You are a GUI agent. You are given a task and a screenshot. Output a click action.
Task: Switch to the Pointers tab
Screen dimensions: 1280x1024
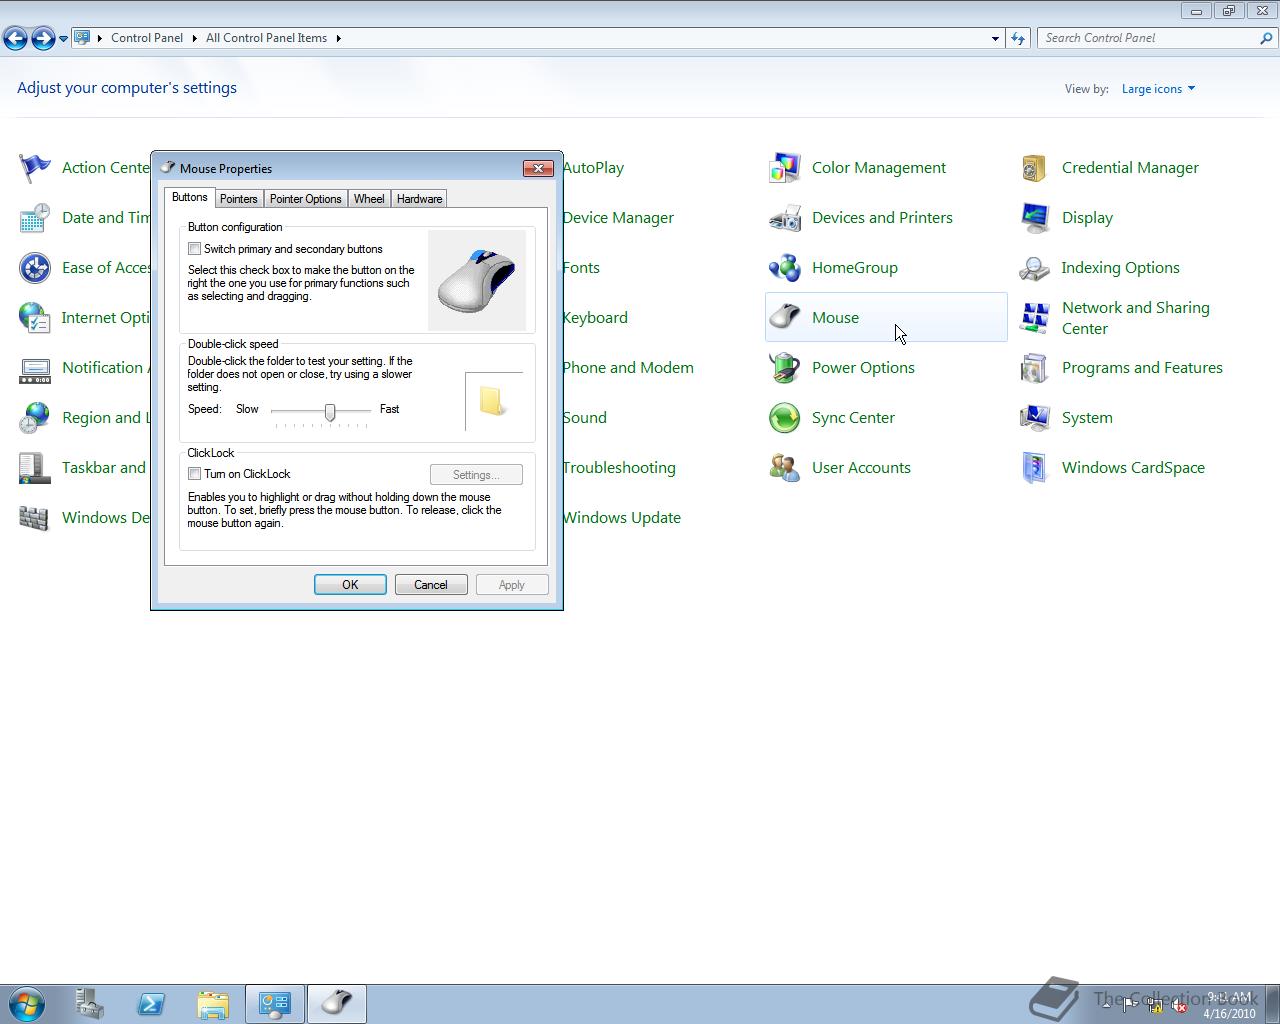click(x=238, y=198)
